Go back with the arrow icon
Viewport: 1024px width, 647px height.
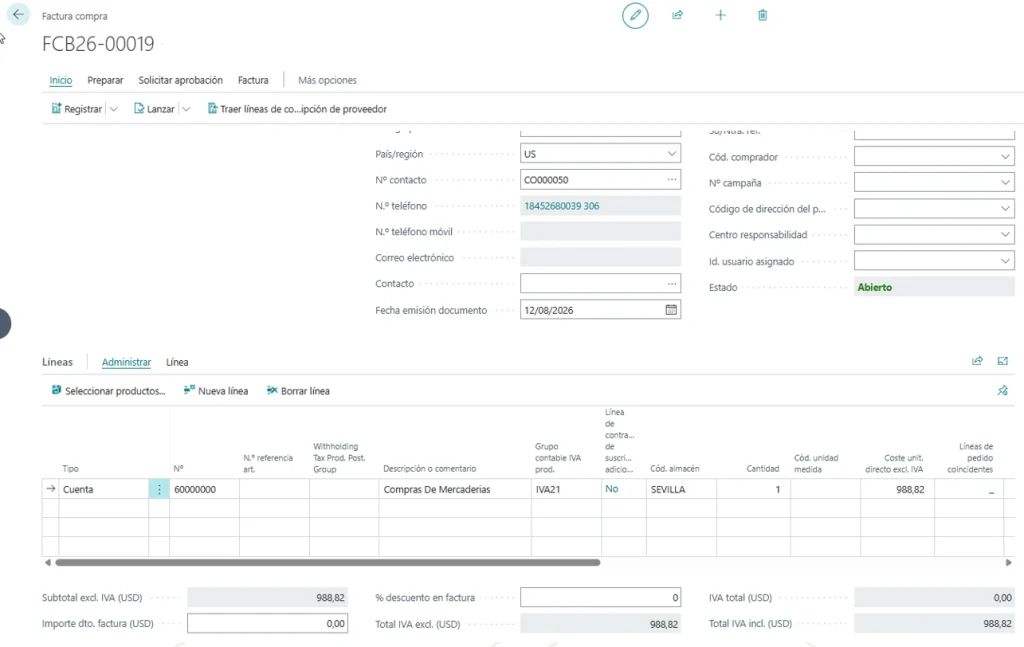pos(18,14)
